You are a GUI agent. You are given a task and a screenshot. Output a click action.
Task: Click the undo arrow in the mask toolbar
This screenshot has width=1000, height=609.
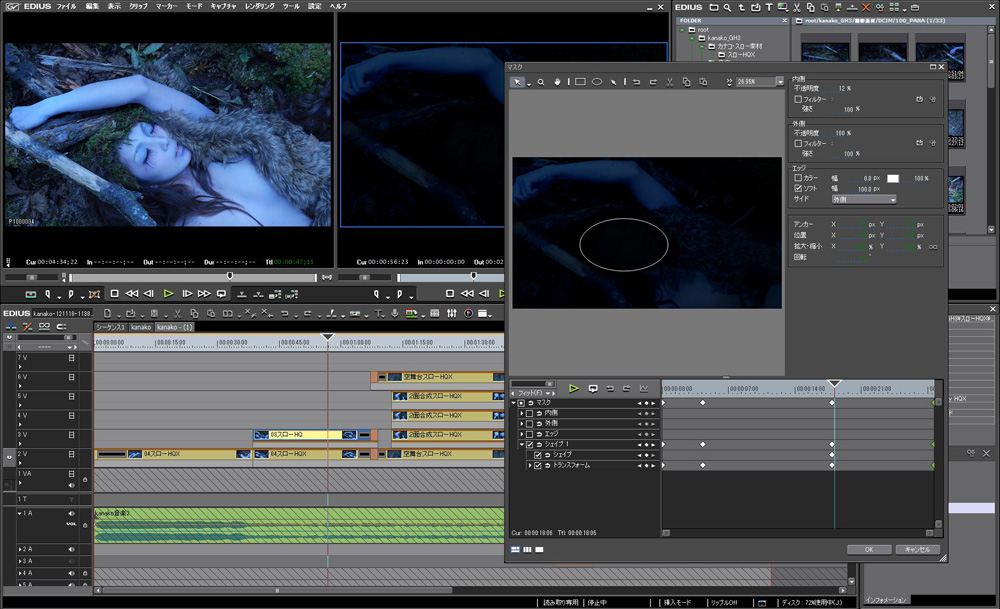(x=636, y=82)
